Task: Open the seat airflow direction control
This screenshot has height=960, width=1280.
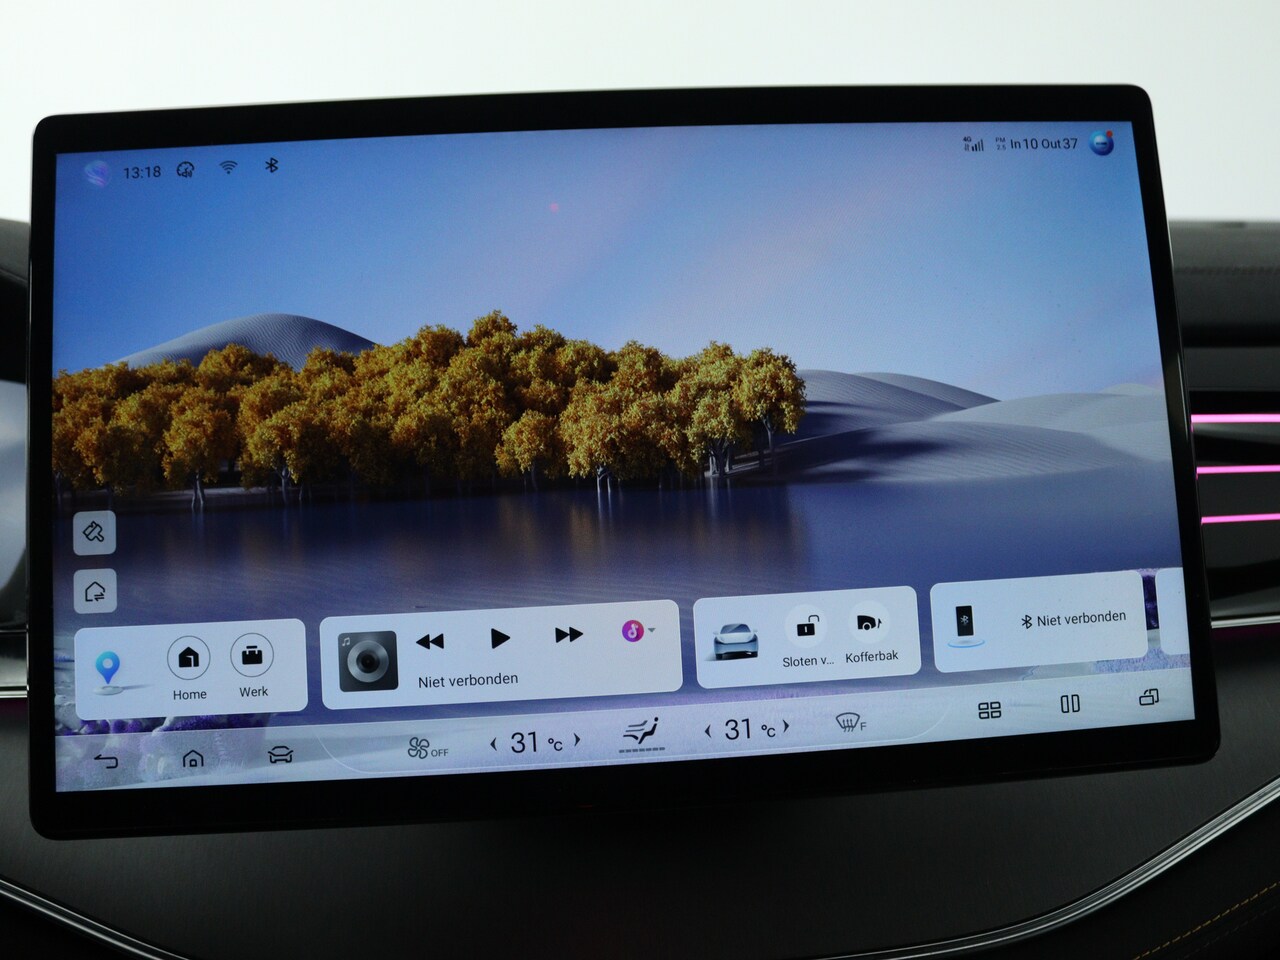Action: [641, 734]
